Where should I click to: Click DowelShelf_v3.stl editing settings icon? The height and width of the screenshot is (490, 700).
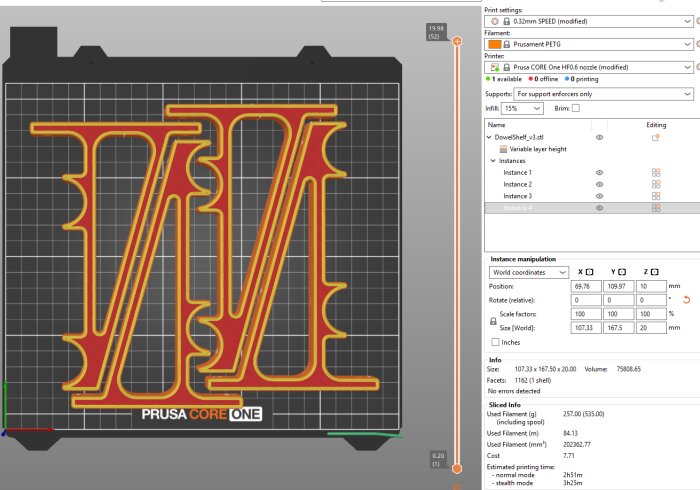[655, 137]
